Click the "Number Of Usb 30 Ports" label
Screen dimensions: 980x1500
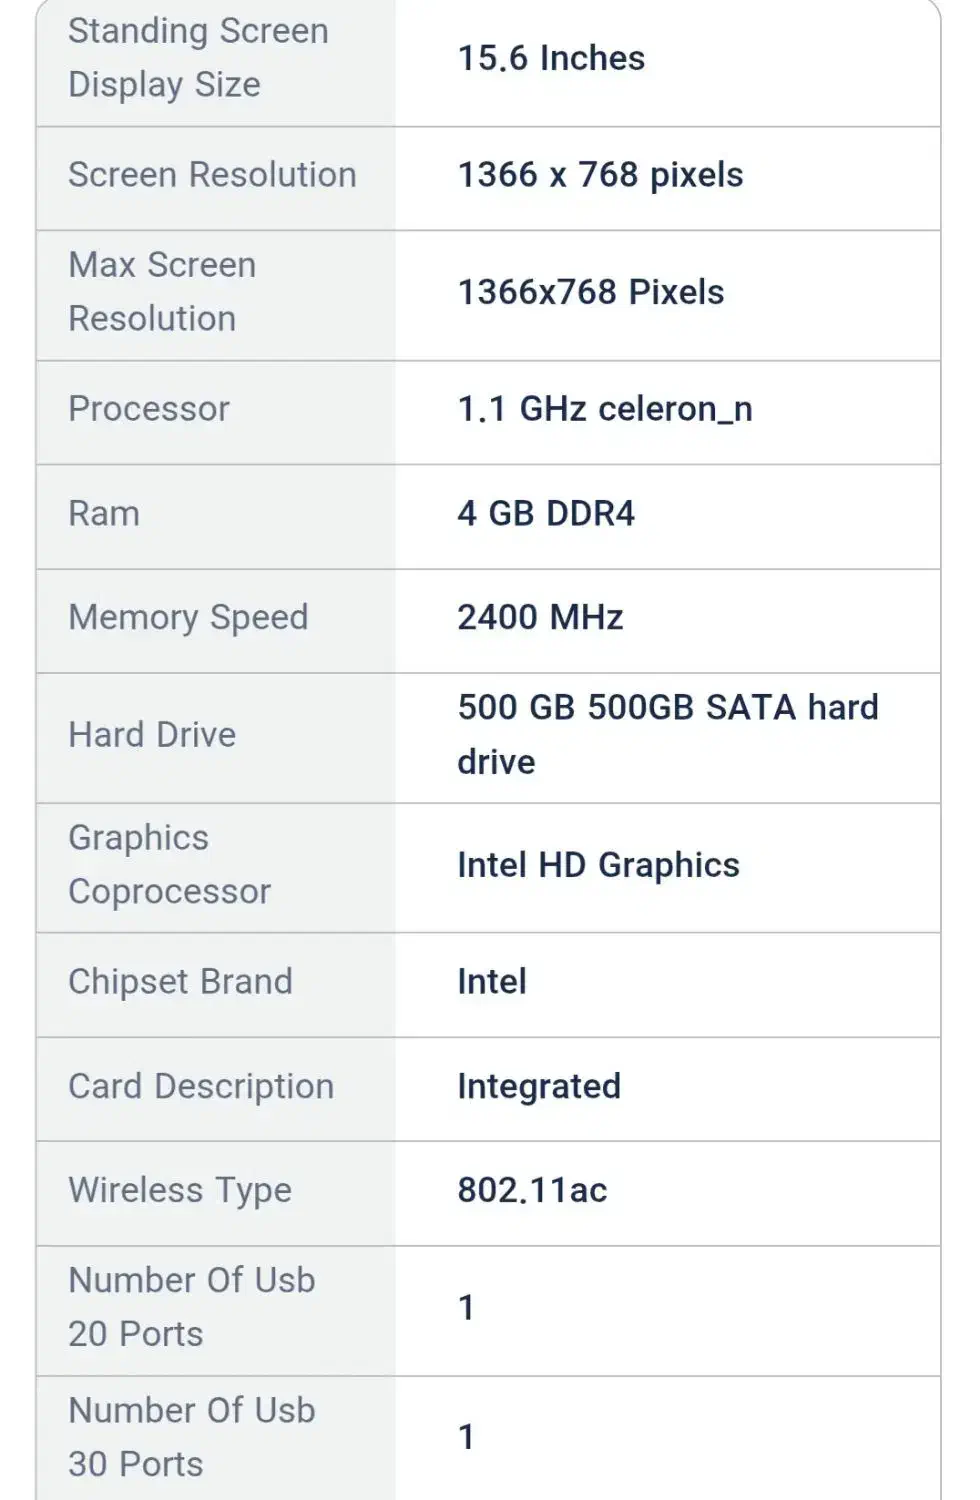coord(191,1437)
